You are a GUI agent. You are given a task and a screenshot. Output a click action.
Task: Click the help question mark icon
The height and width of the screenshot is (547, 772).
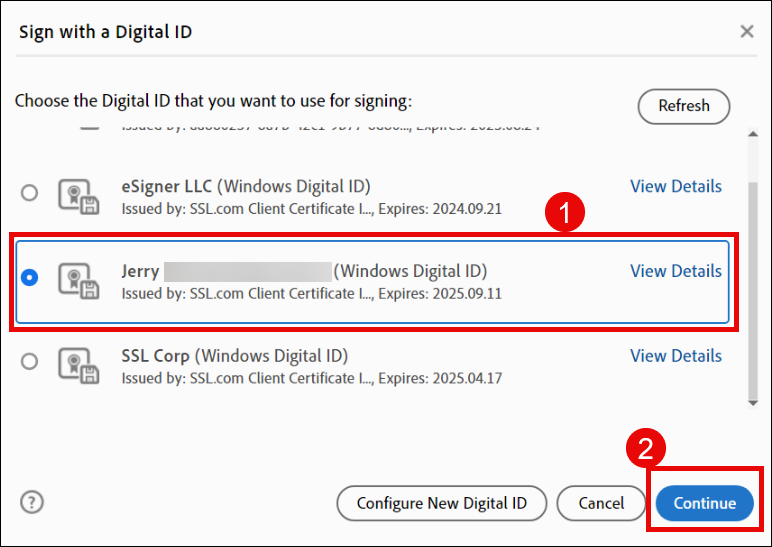32,502
